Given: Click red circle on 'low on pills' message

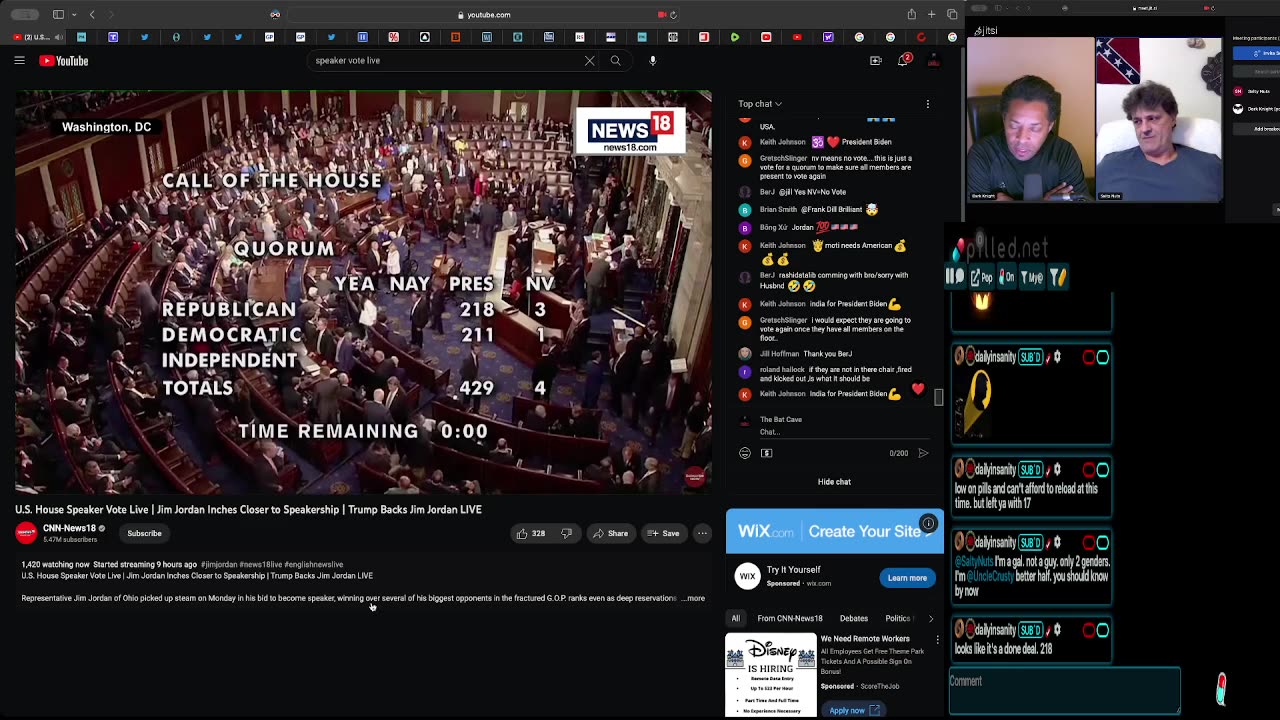Looking at the screenshot, I should click(1089, 470).
